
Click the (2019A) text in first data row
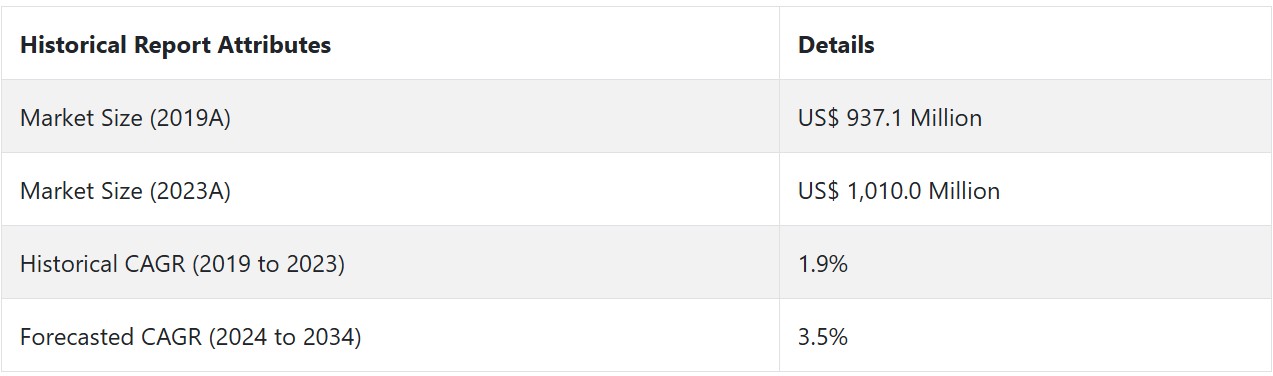pos(190,118)
